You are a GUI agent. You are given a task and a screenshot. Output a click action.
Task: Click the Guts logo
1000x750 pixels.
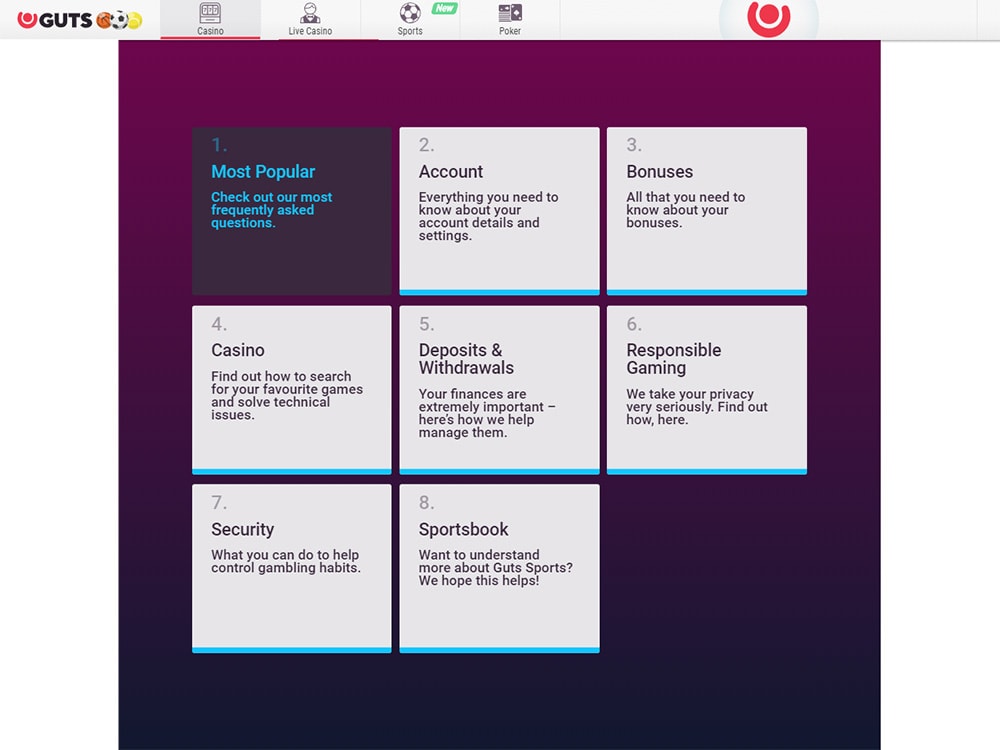(79, 20)
